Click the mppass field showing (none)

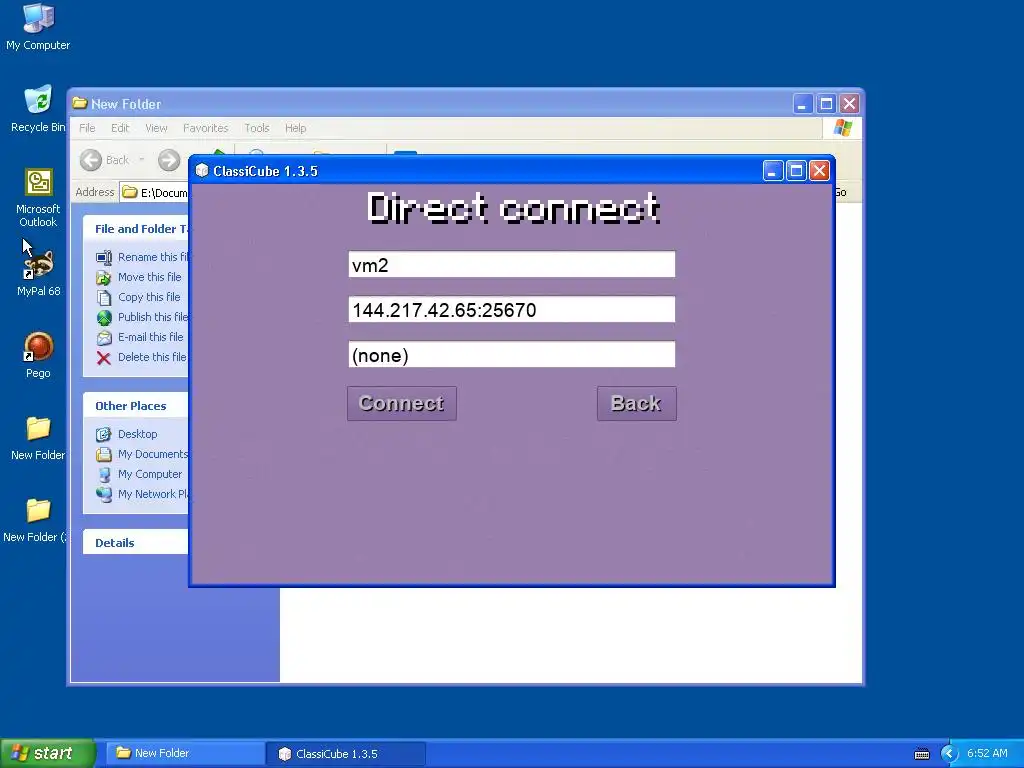(511, 355)
